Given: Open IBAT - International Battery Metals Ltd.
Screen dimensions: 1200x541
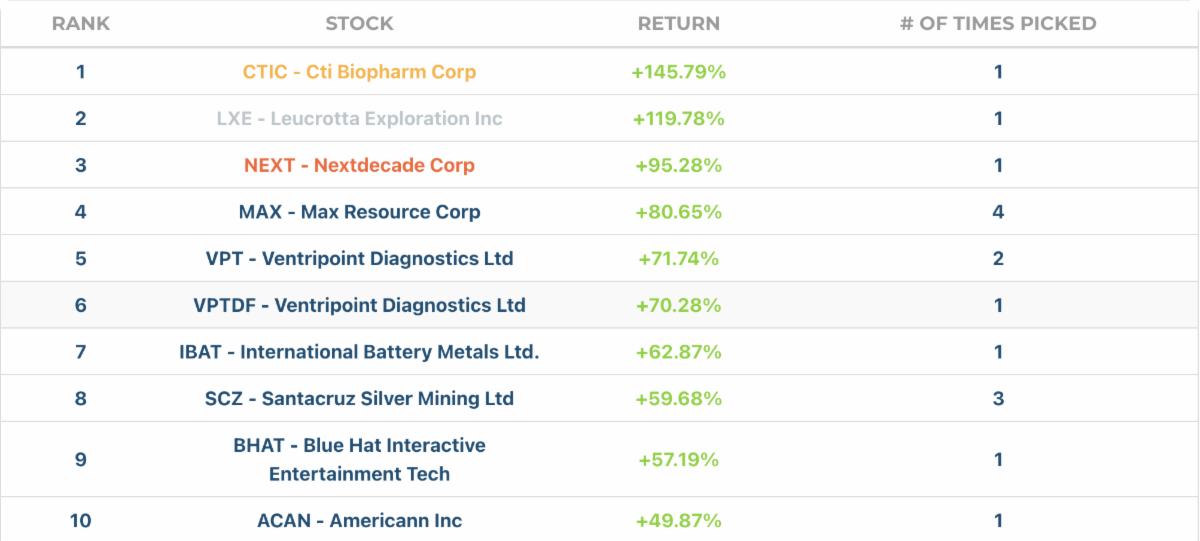Looking at the screenshot, I should [x=359, y=352].
